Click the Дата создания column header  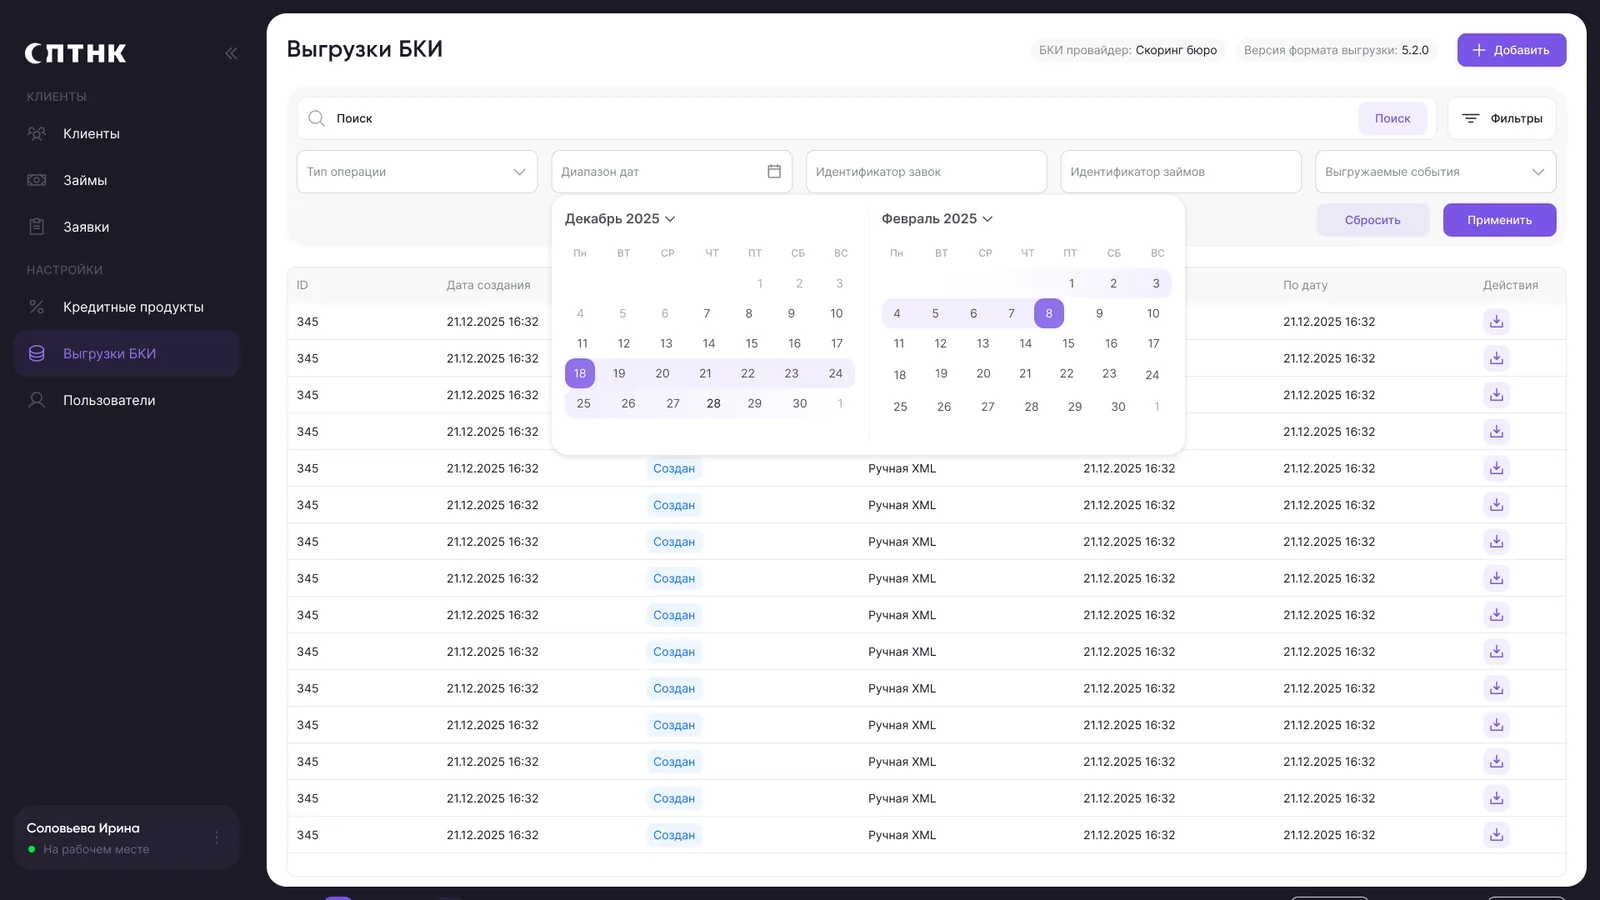pos(488,285)
